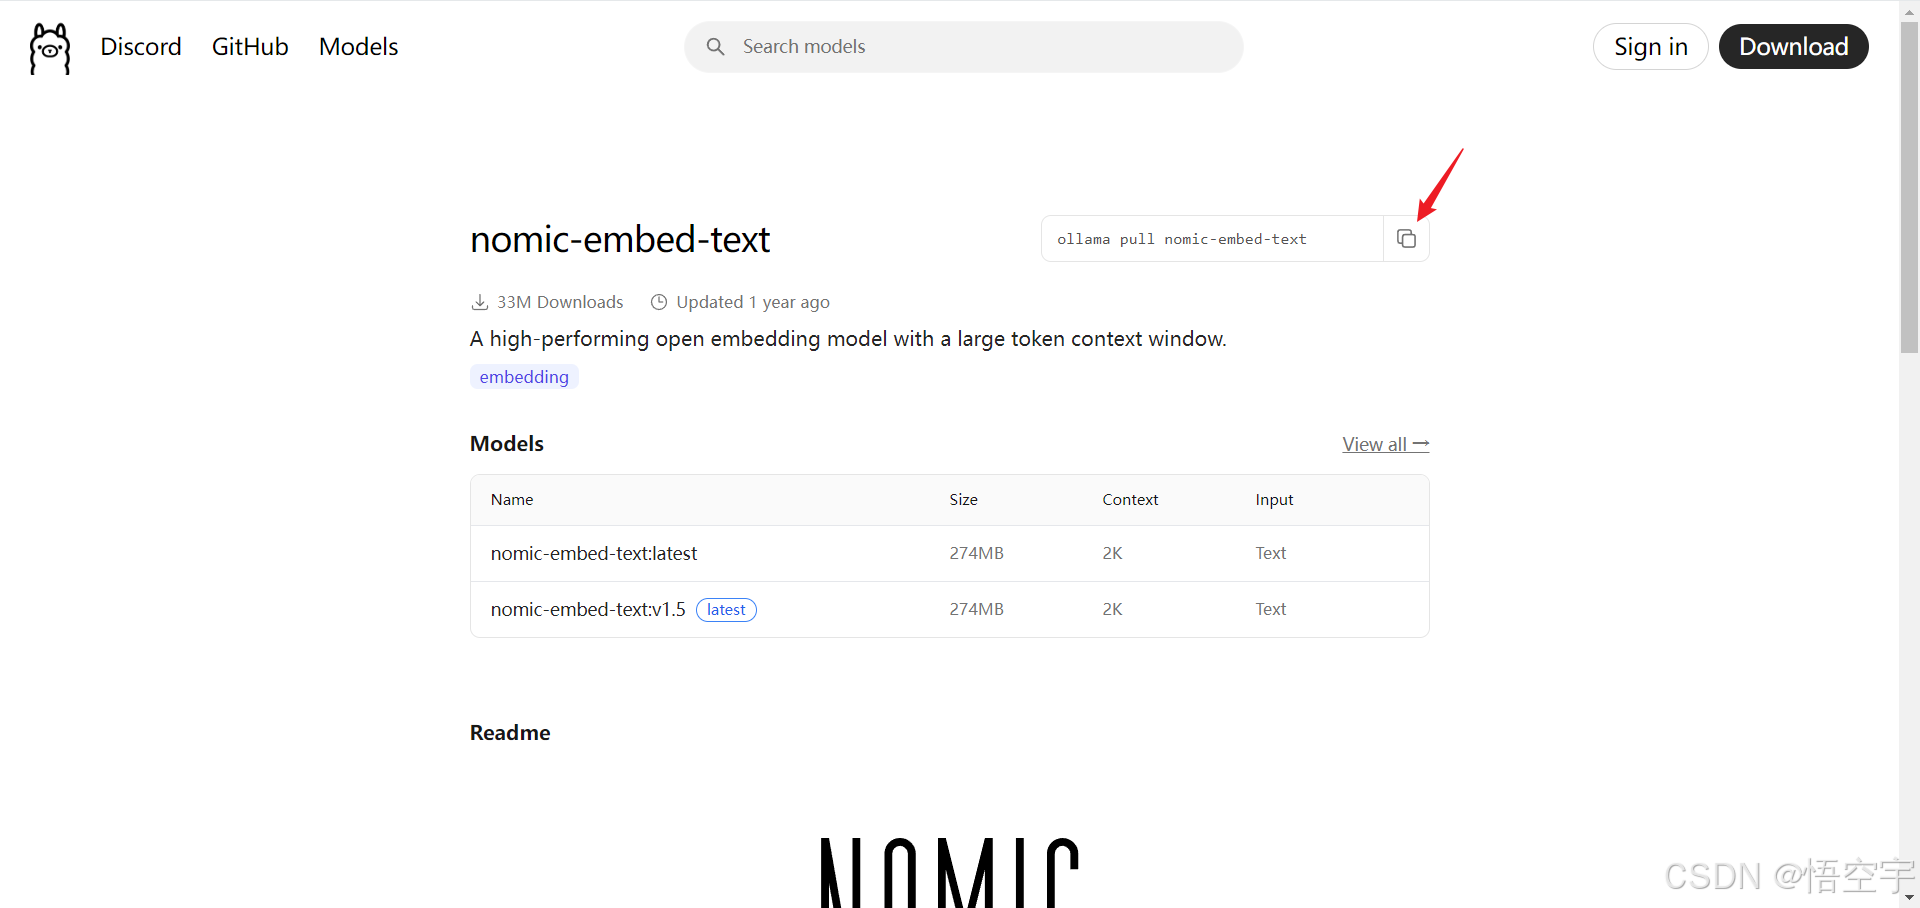Viewport: 1920px width, 908px height.
Task: Click the blue latest badge
Action: (726, 610)
